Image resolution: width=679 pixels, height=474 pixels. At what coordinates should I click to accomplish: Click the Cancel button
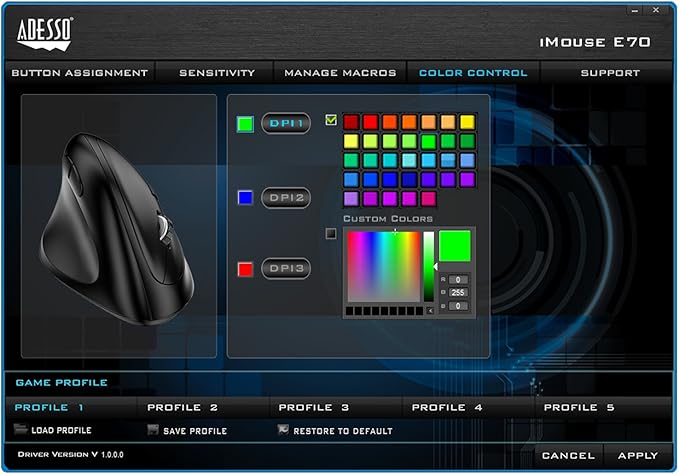(568, 456)
